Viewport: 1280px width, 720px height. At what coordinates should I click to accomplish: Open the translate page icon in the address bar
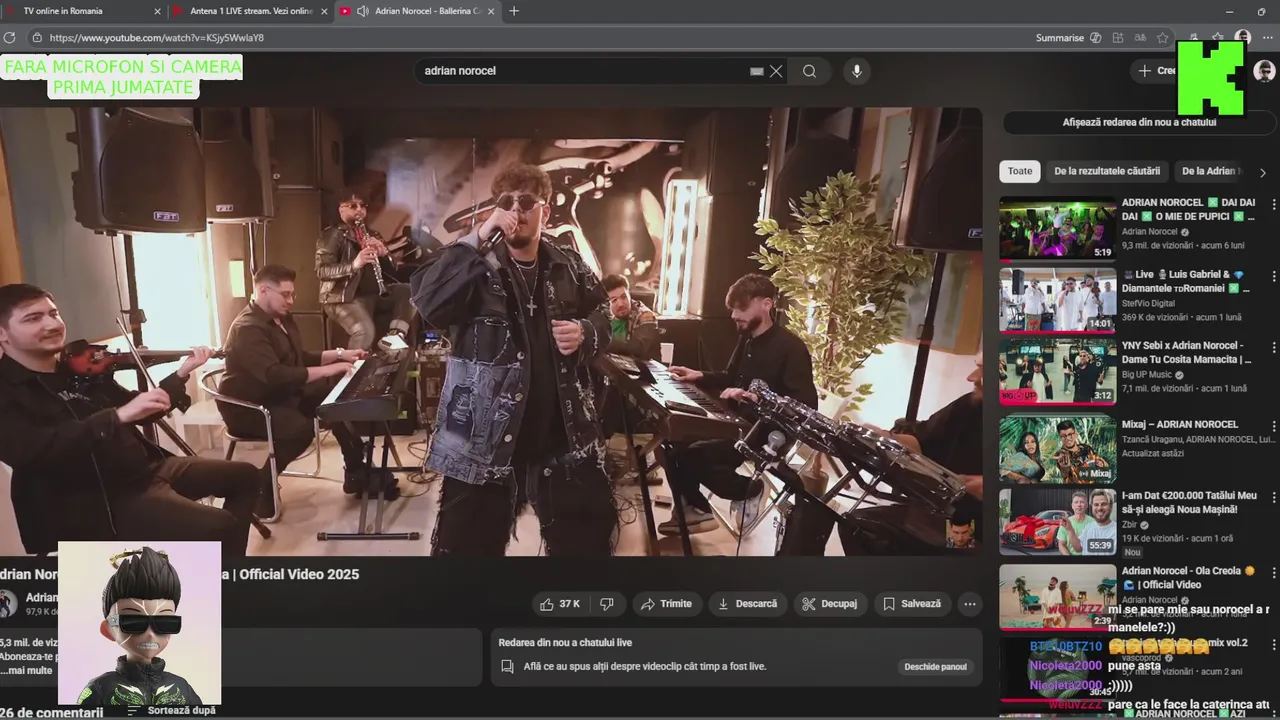pyautogui.click(x=1140, y=38)
